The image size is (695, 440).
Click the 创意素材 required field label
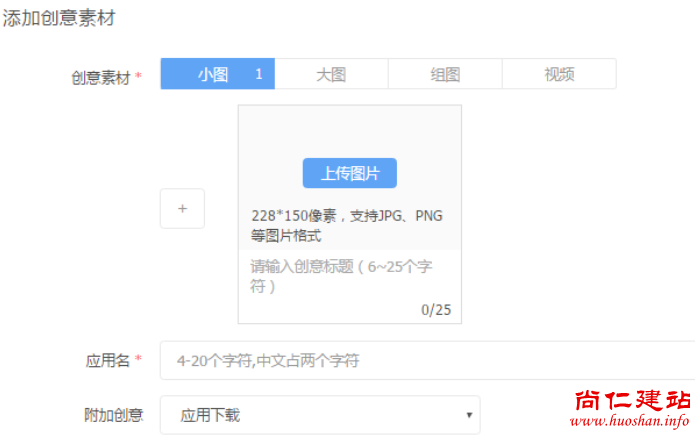click(100, 77)
